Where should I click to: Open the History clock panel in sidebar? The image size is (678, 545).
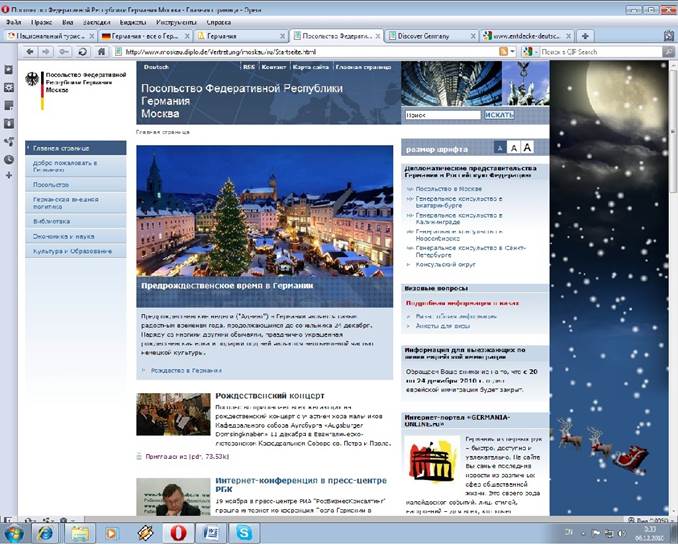tap(9, 159)
